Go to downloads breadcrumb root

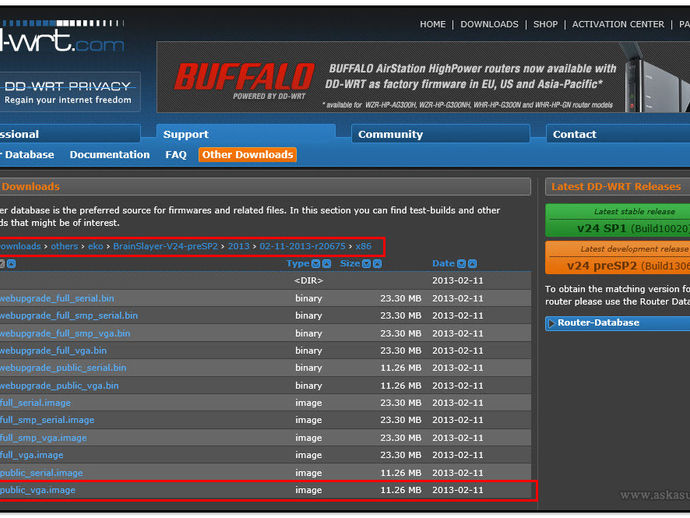pos(20,246)
